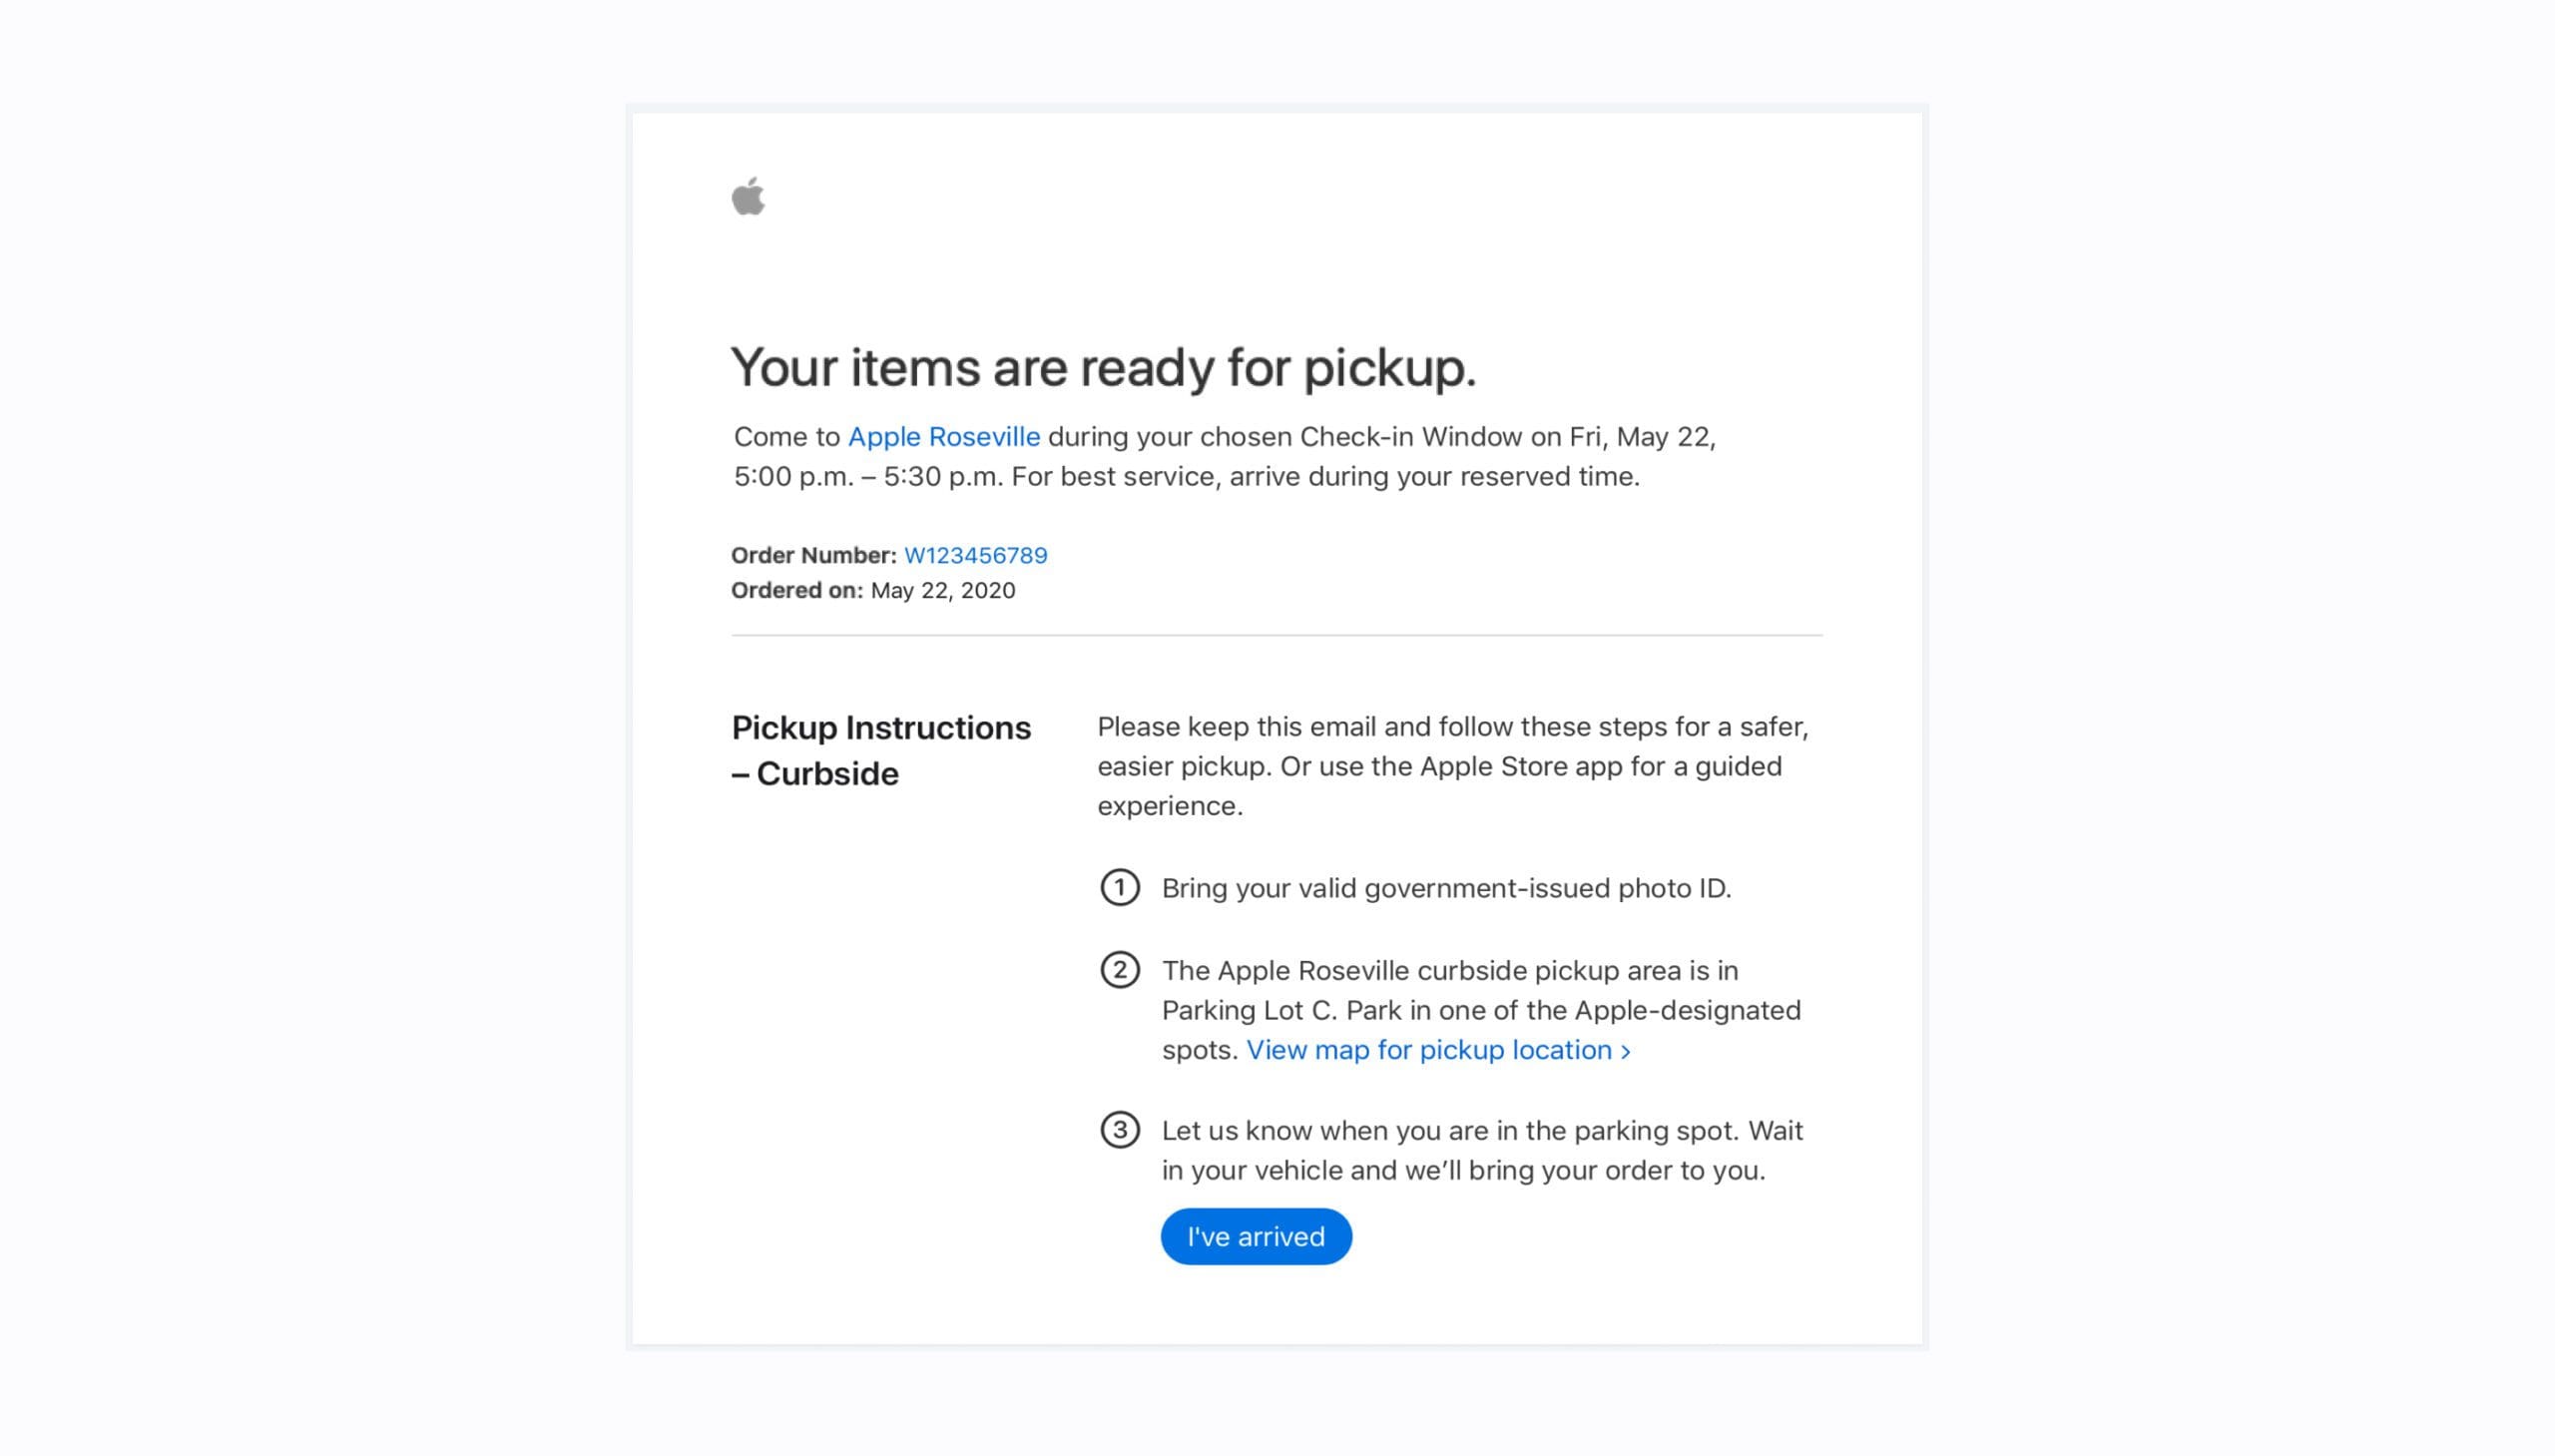This screenshot has width=2555, height=1456.
Task: Click the circled number 3 step icon
Action: coord(1119,1130)
